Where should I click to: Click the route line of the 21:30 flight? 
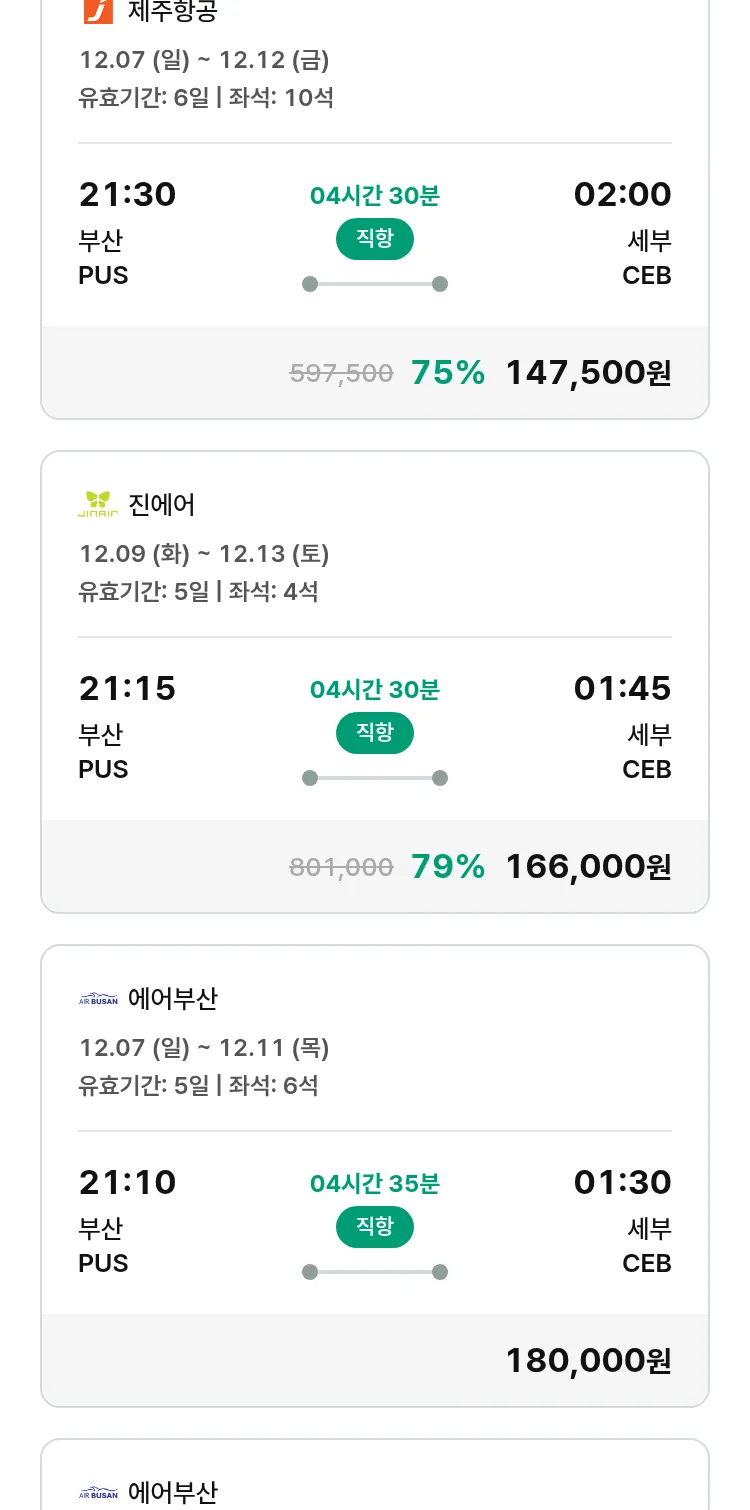[x=375, y=284]
